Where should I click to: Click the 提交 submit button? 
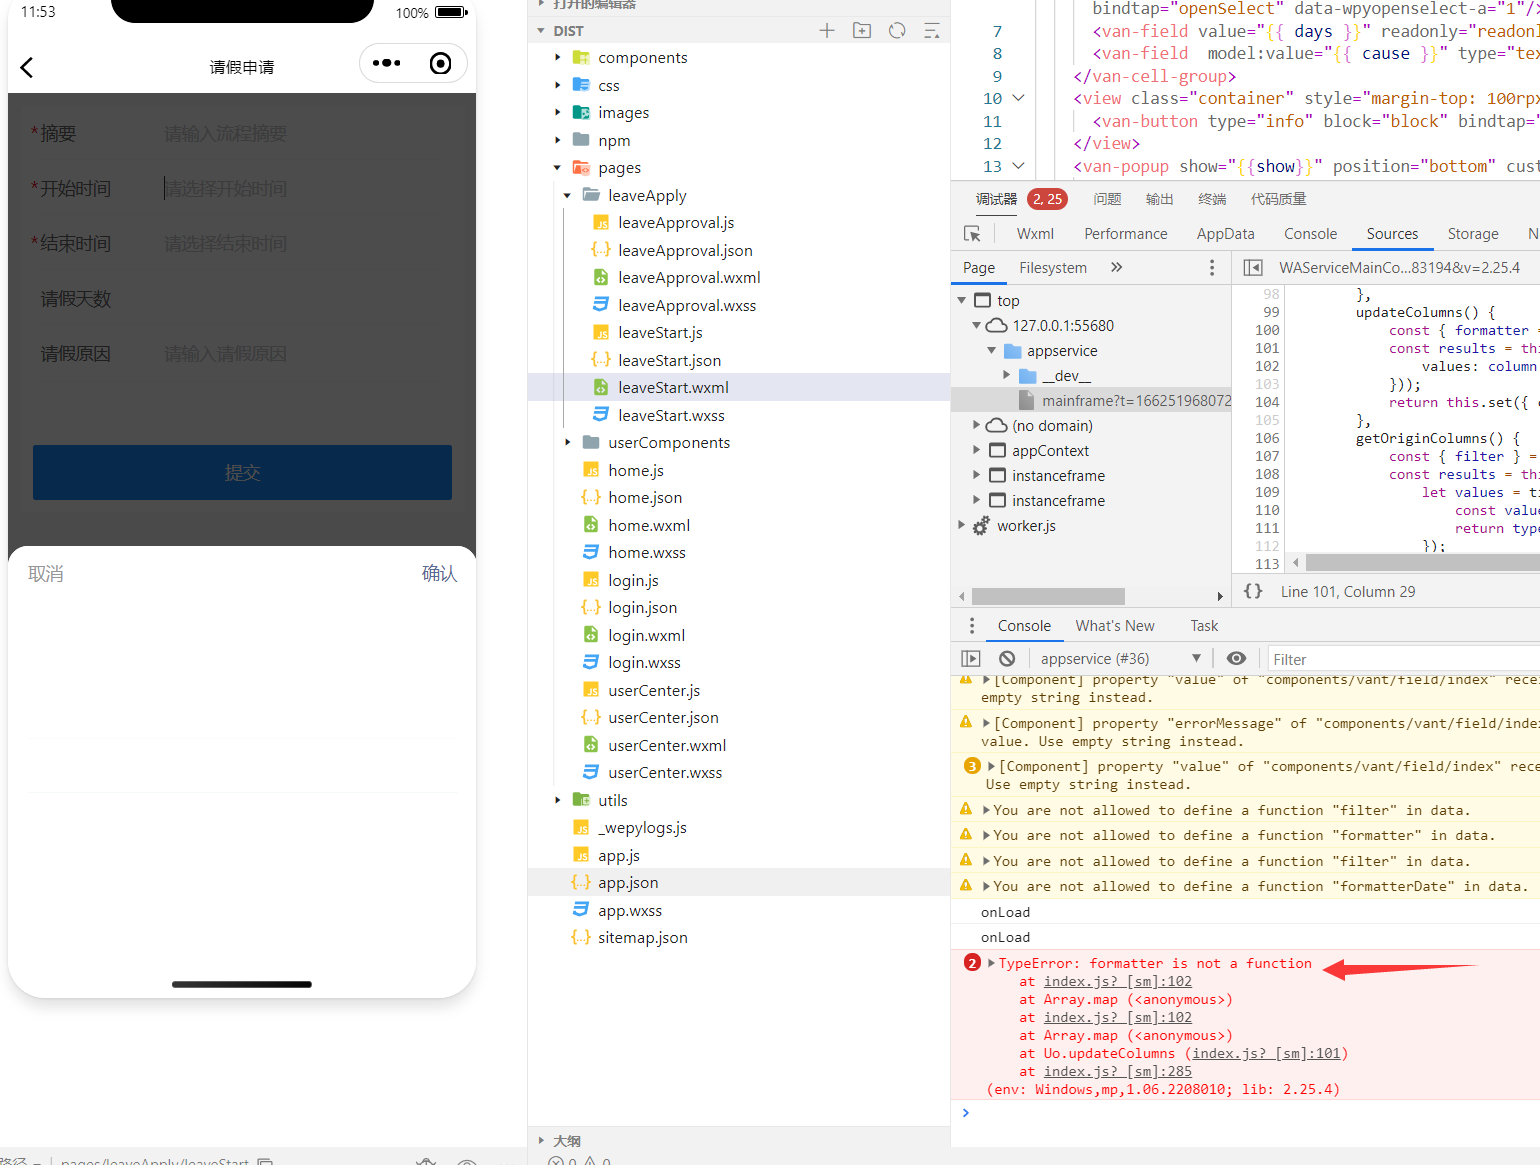[242, 472]
